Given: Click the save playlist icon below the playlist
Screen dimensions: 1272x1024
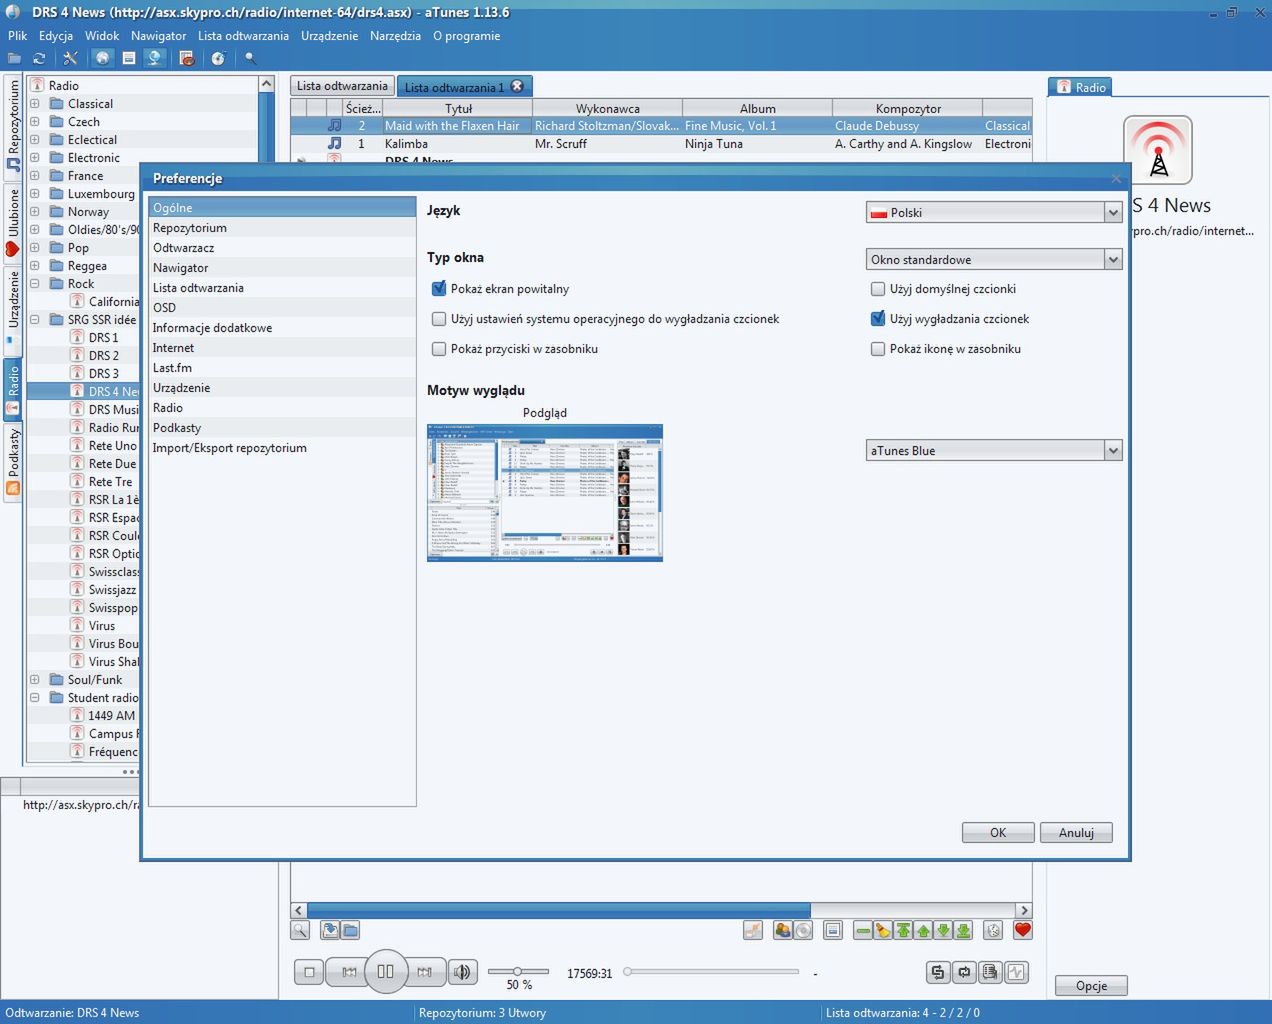Looking at the screenshot, I should pos(330,930).
